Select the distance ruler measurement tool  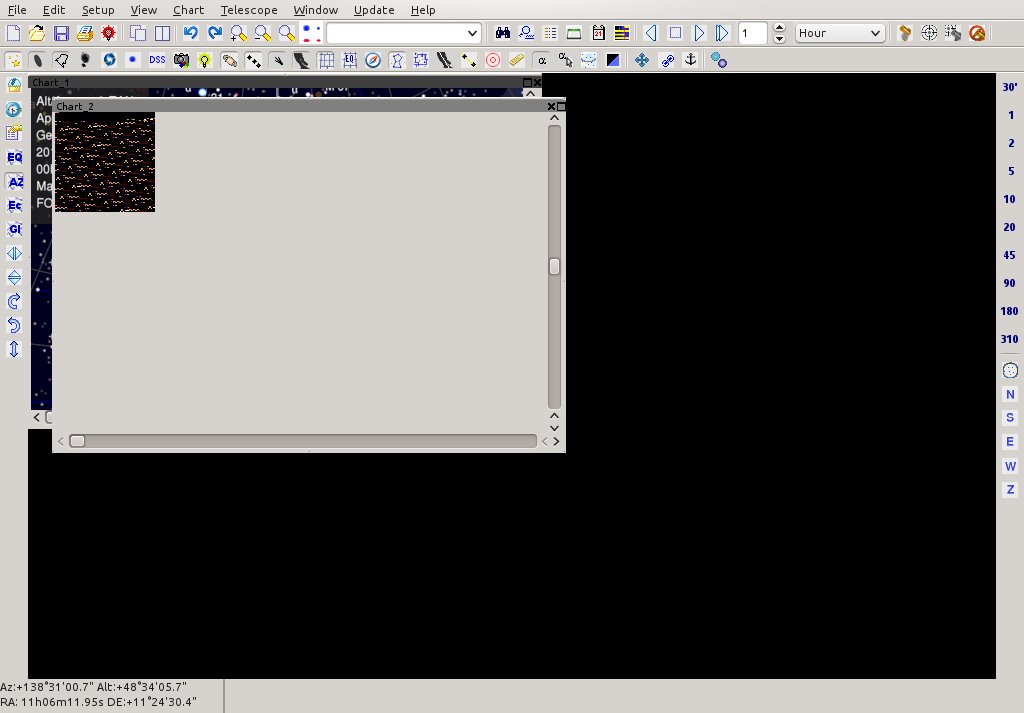(517, 60)
